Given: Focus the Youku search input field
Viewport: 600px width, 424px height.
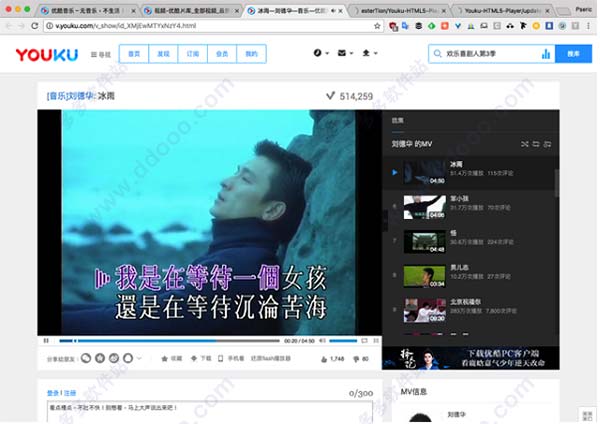Looking at the screenshot, I should click(492, 54).
